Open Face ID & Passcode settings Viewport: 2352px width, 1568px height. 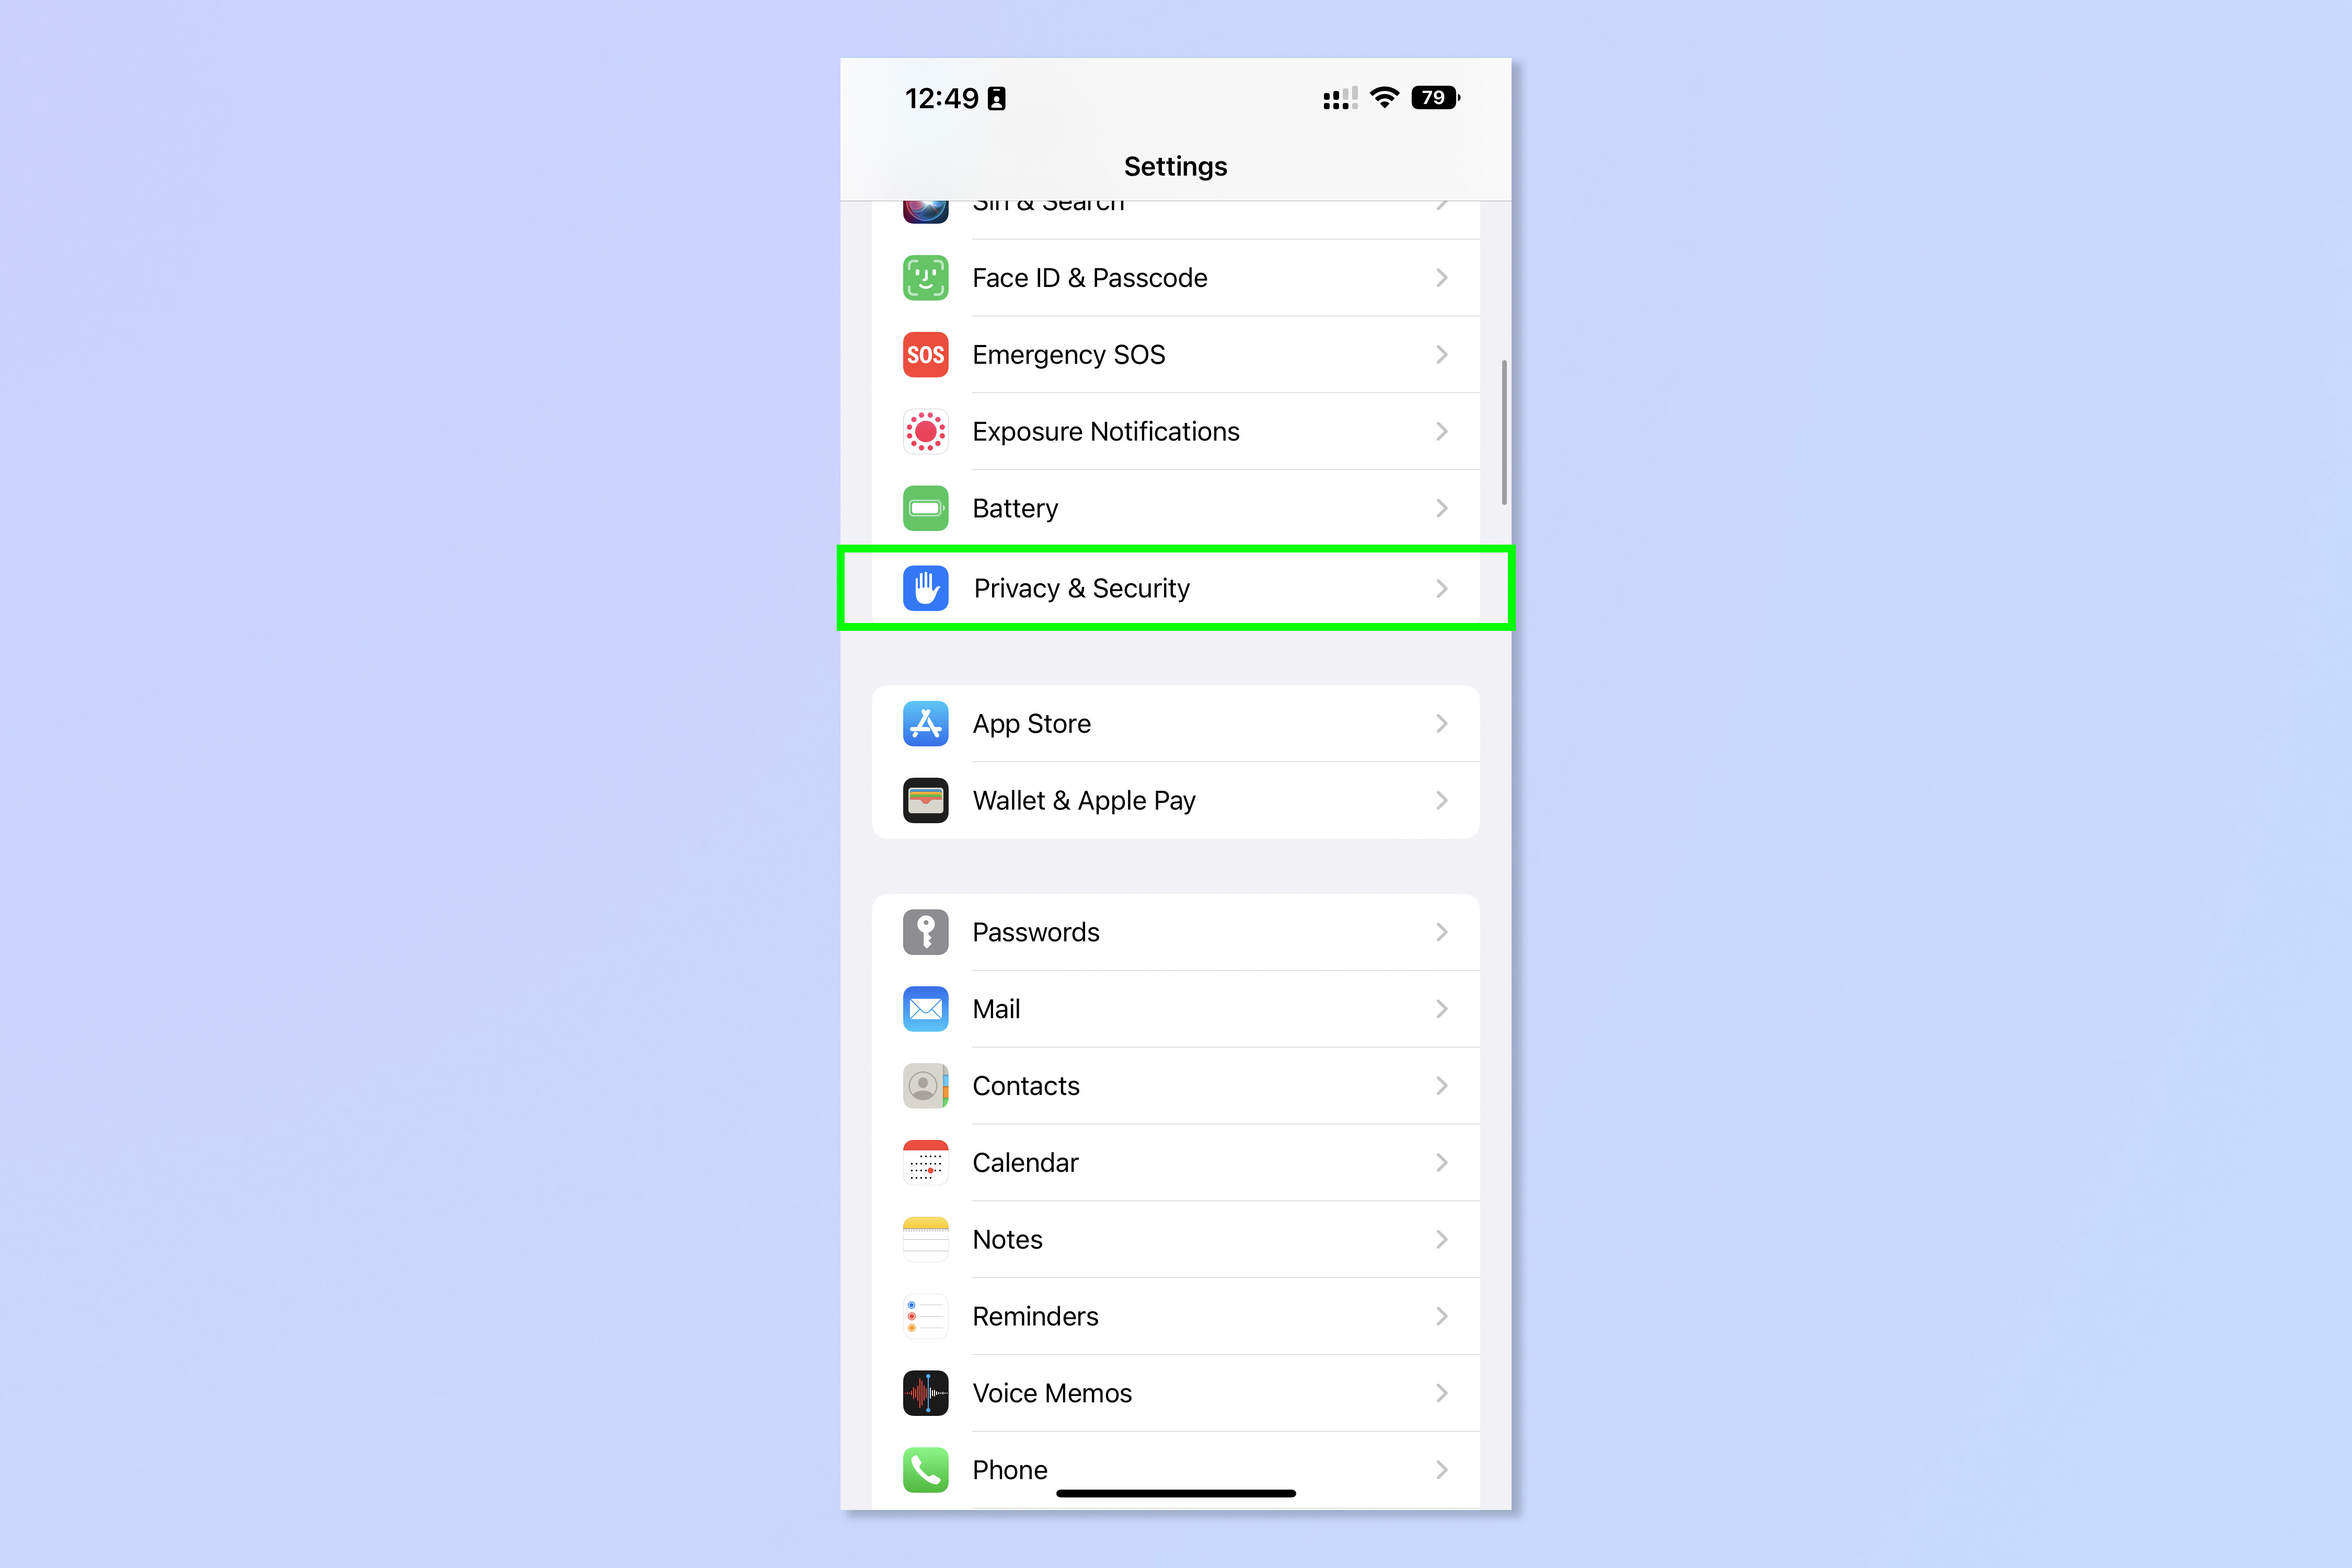[1176, 276]
